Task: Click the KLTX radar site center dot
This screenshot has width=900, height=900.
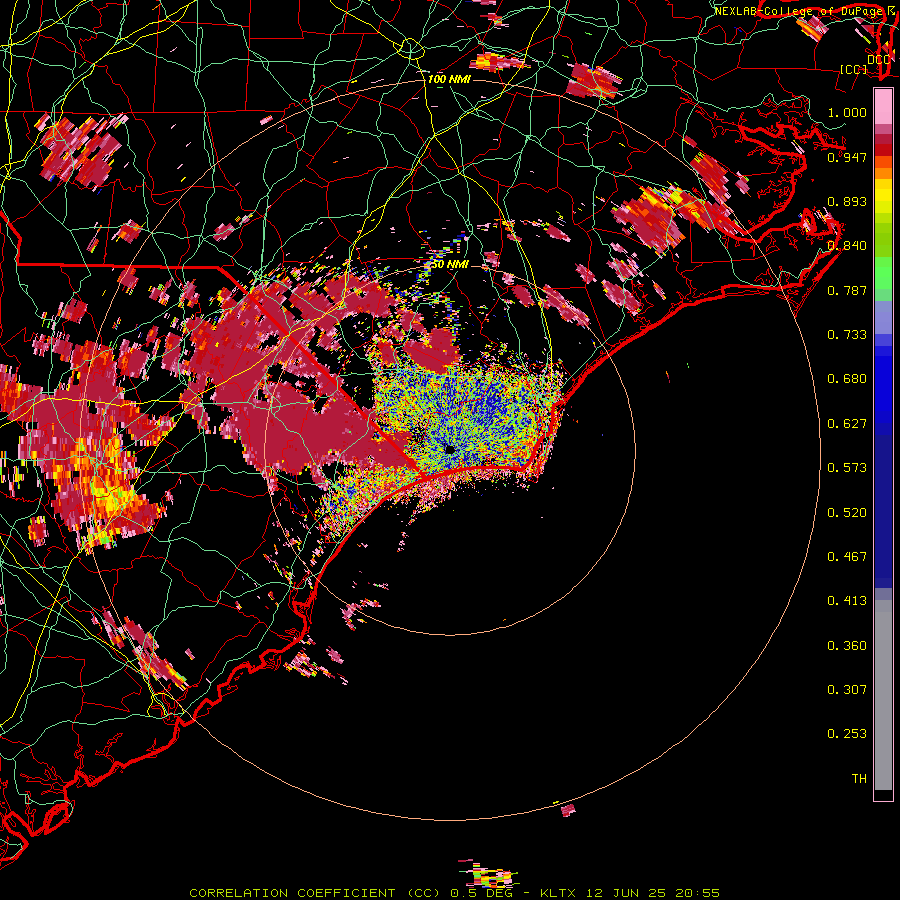Action: point(450,449)
